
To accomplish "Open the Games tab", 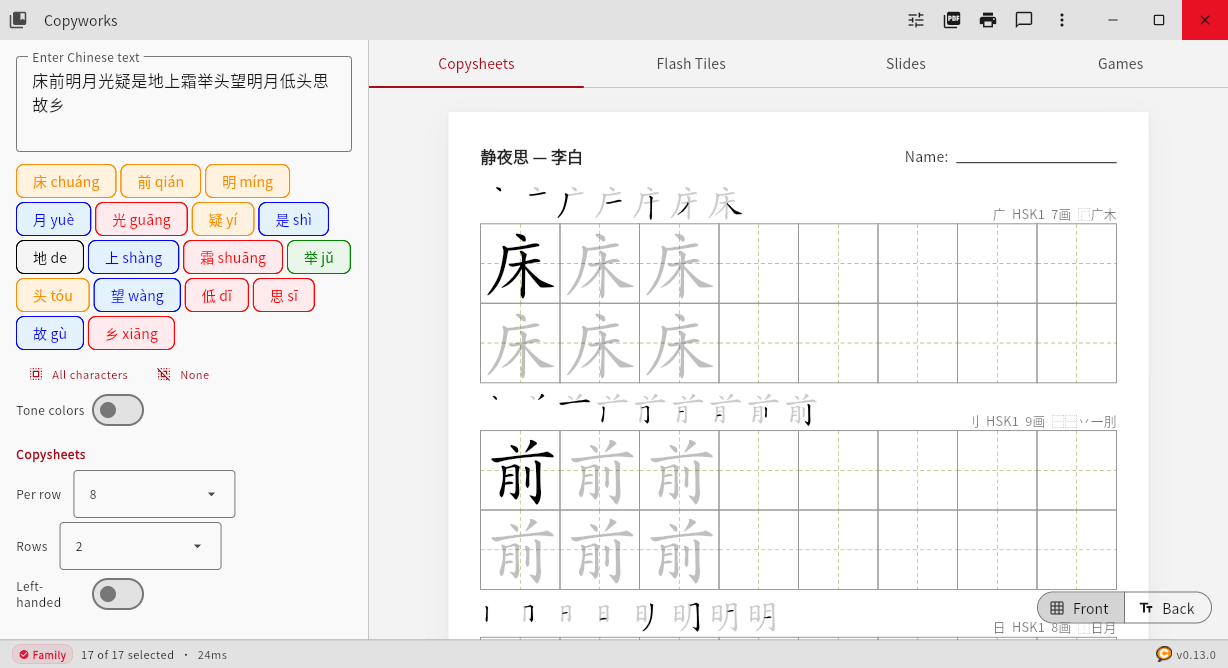I will [1119, 63].
